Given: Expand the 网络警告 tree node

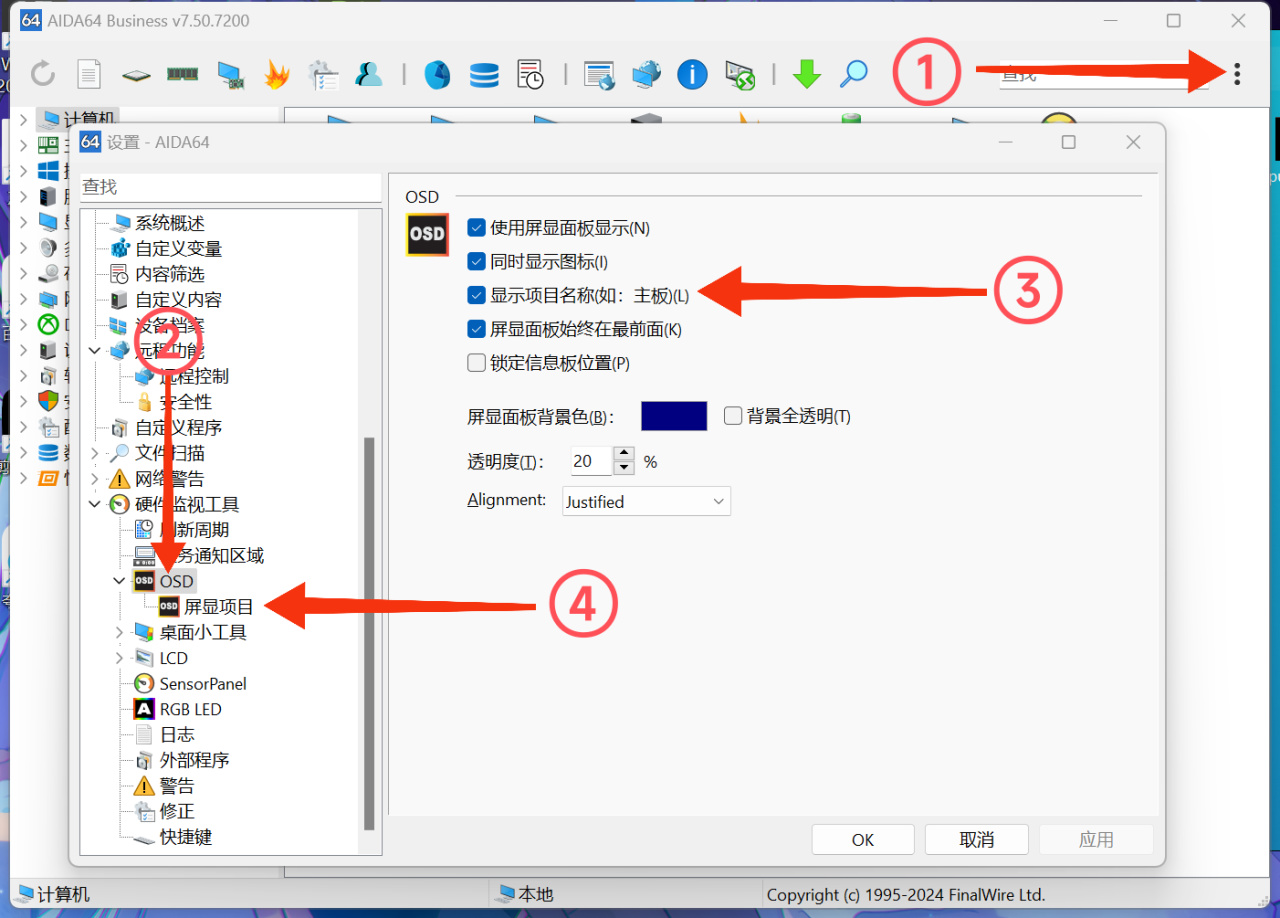Looking at the screenshot, I should 95,479.
